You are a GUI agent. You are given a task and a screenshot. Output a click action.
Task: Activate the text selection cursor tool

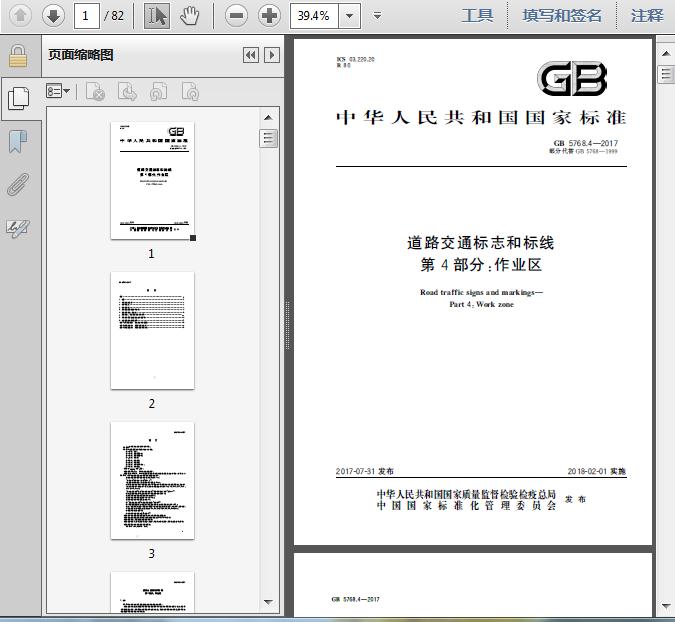coord(157,16)
